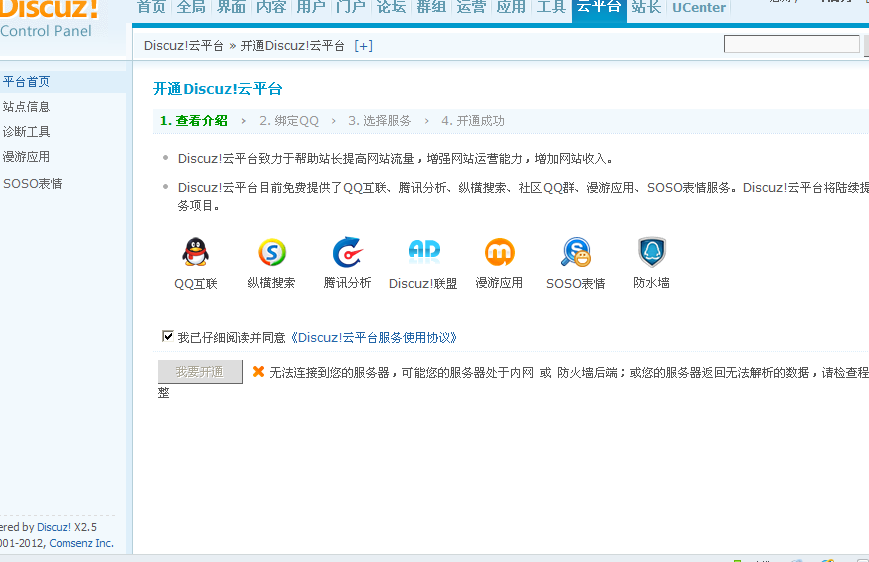Open the 首页 top menu
The height and width of the screenshot is (562, 869).
pos(151,7)
